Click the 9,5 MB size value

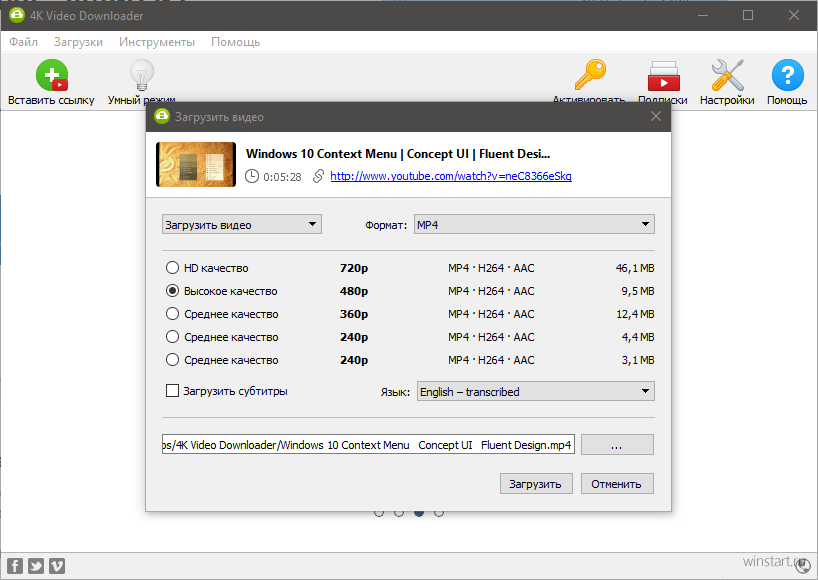pyautogui.click(x=637, y=291)
